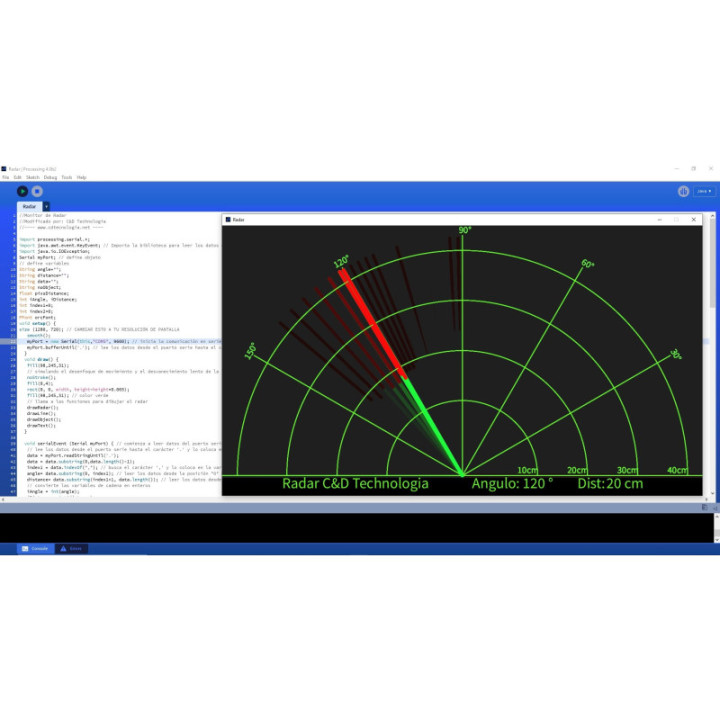Close the Radar output window
Viewport: 720px width, 720px height.
point(693,220)
